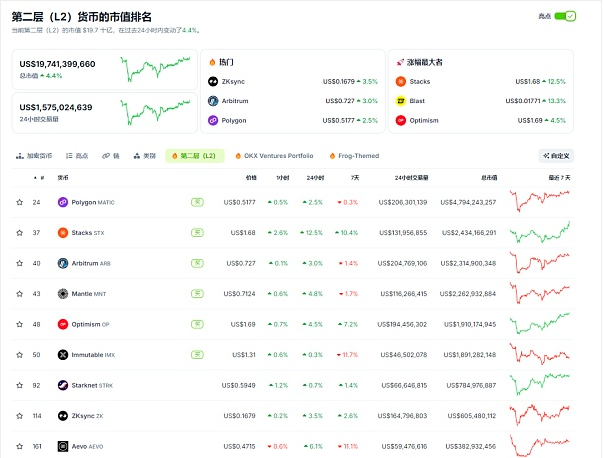This screenshot has width=604, height=458.
Task: Sort by the 7-day change column
Action: (x=355, y=178)
